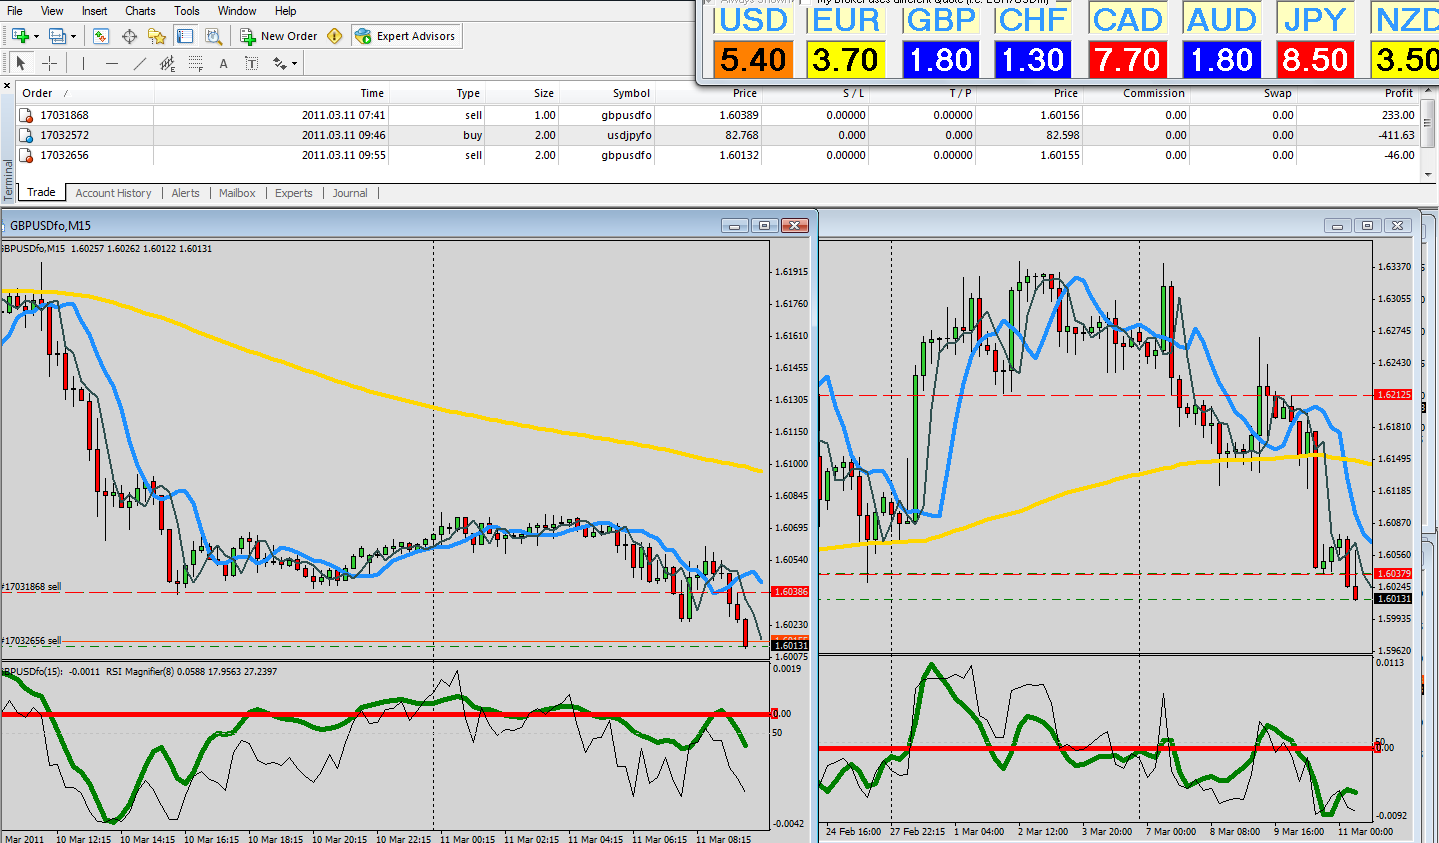Select order row 17032656

[x=718, y=155]
